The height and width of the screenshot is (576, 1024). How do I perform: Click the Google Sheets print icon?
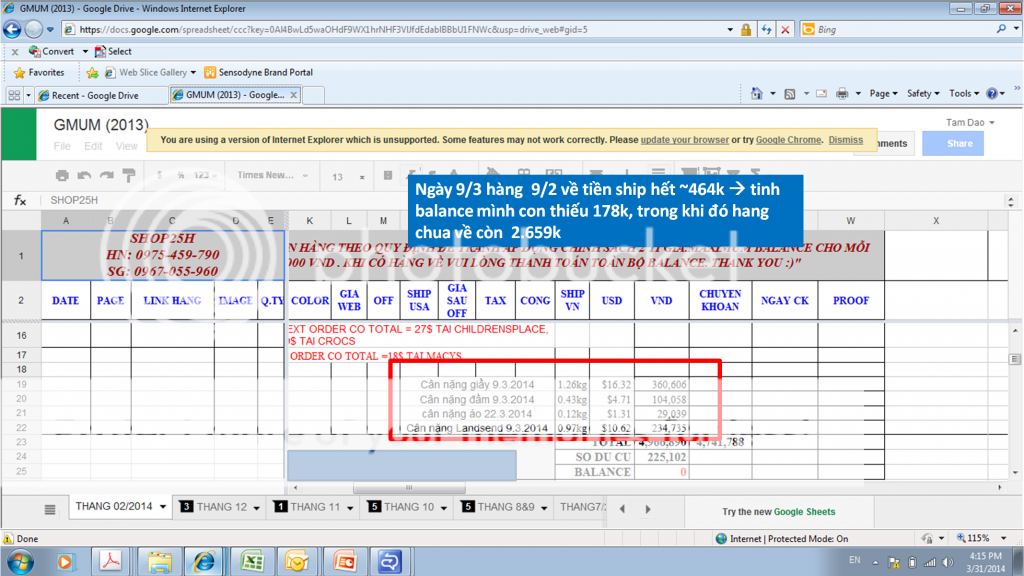click(x=62, y=176)
